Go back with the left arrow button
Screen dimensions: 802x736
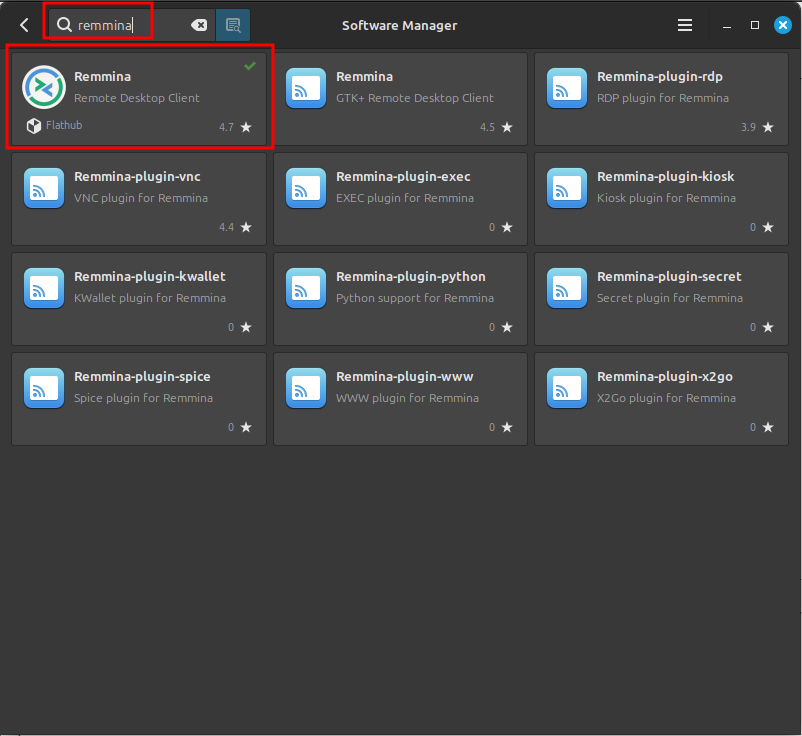24,25
